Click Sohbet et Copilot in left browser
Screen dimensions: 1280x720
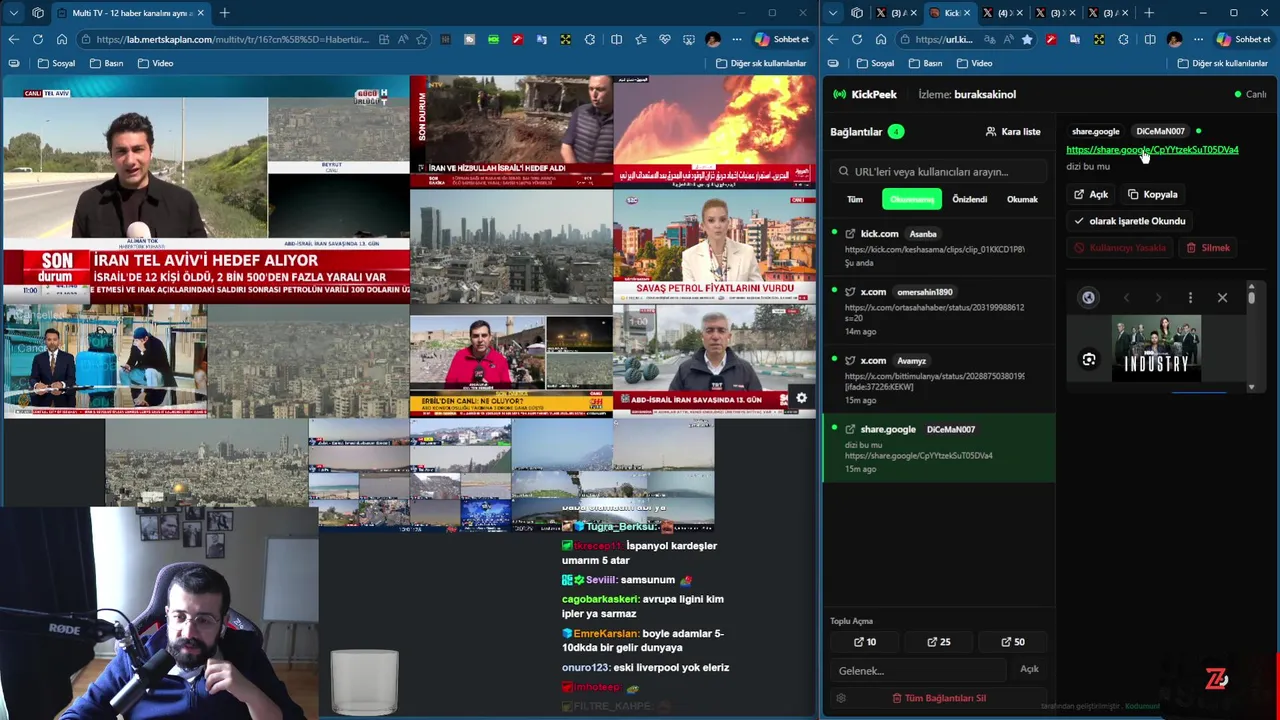pyautogui.click(x=782, y=39)
